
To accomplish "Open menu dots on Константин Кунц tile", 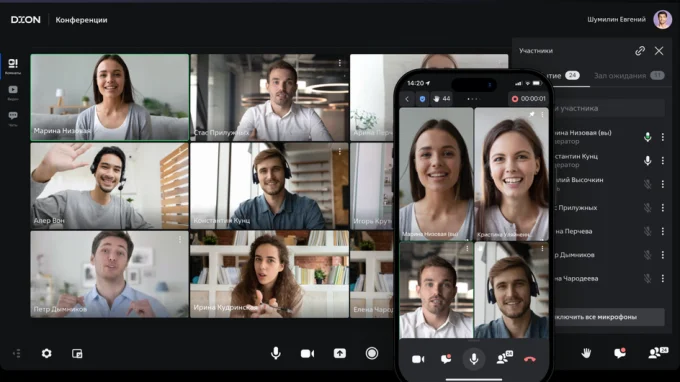I will (340, 151).
